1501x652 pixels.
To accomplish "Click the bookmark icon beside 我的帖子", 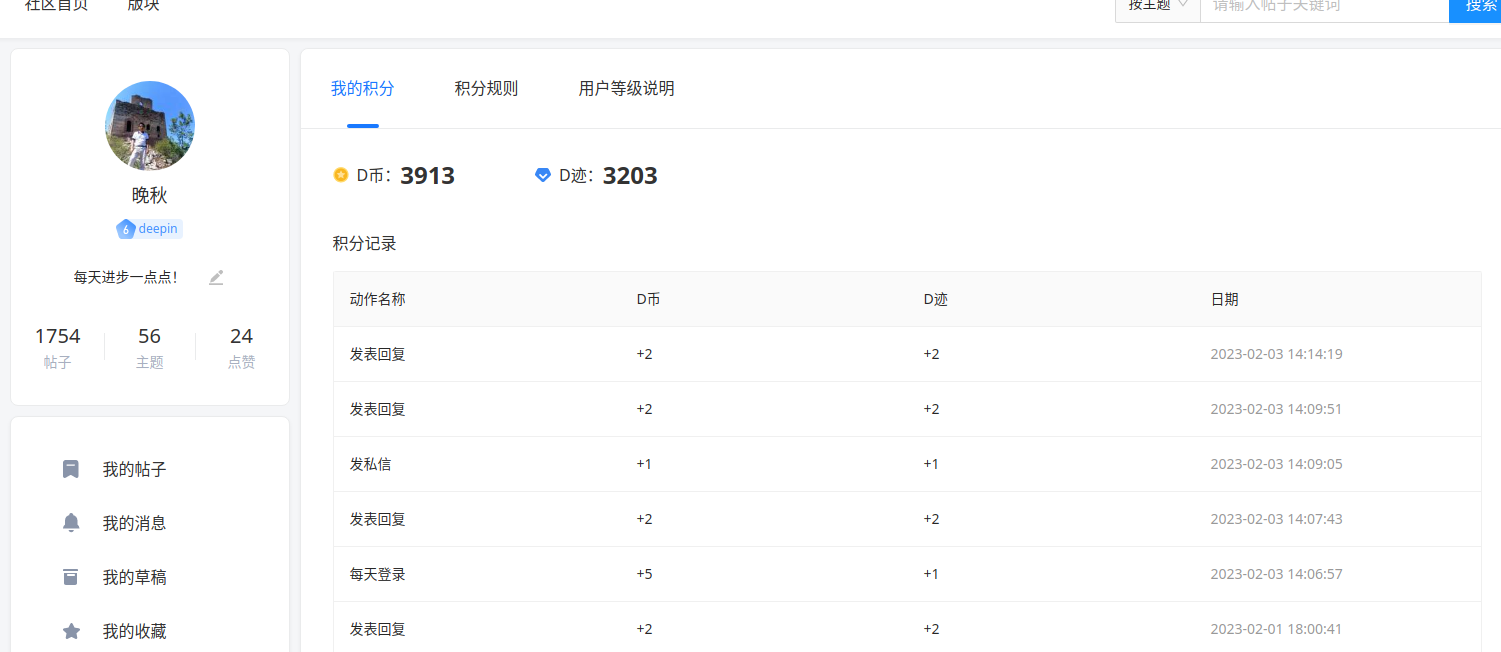I will coord(71,469).
